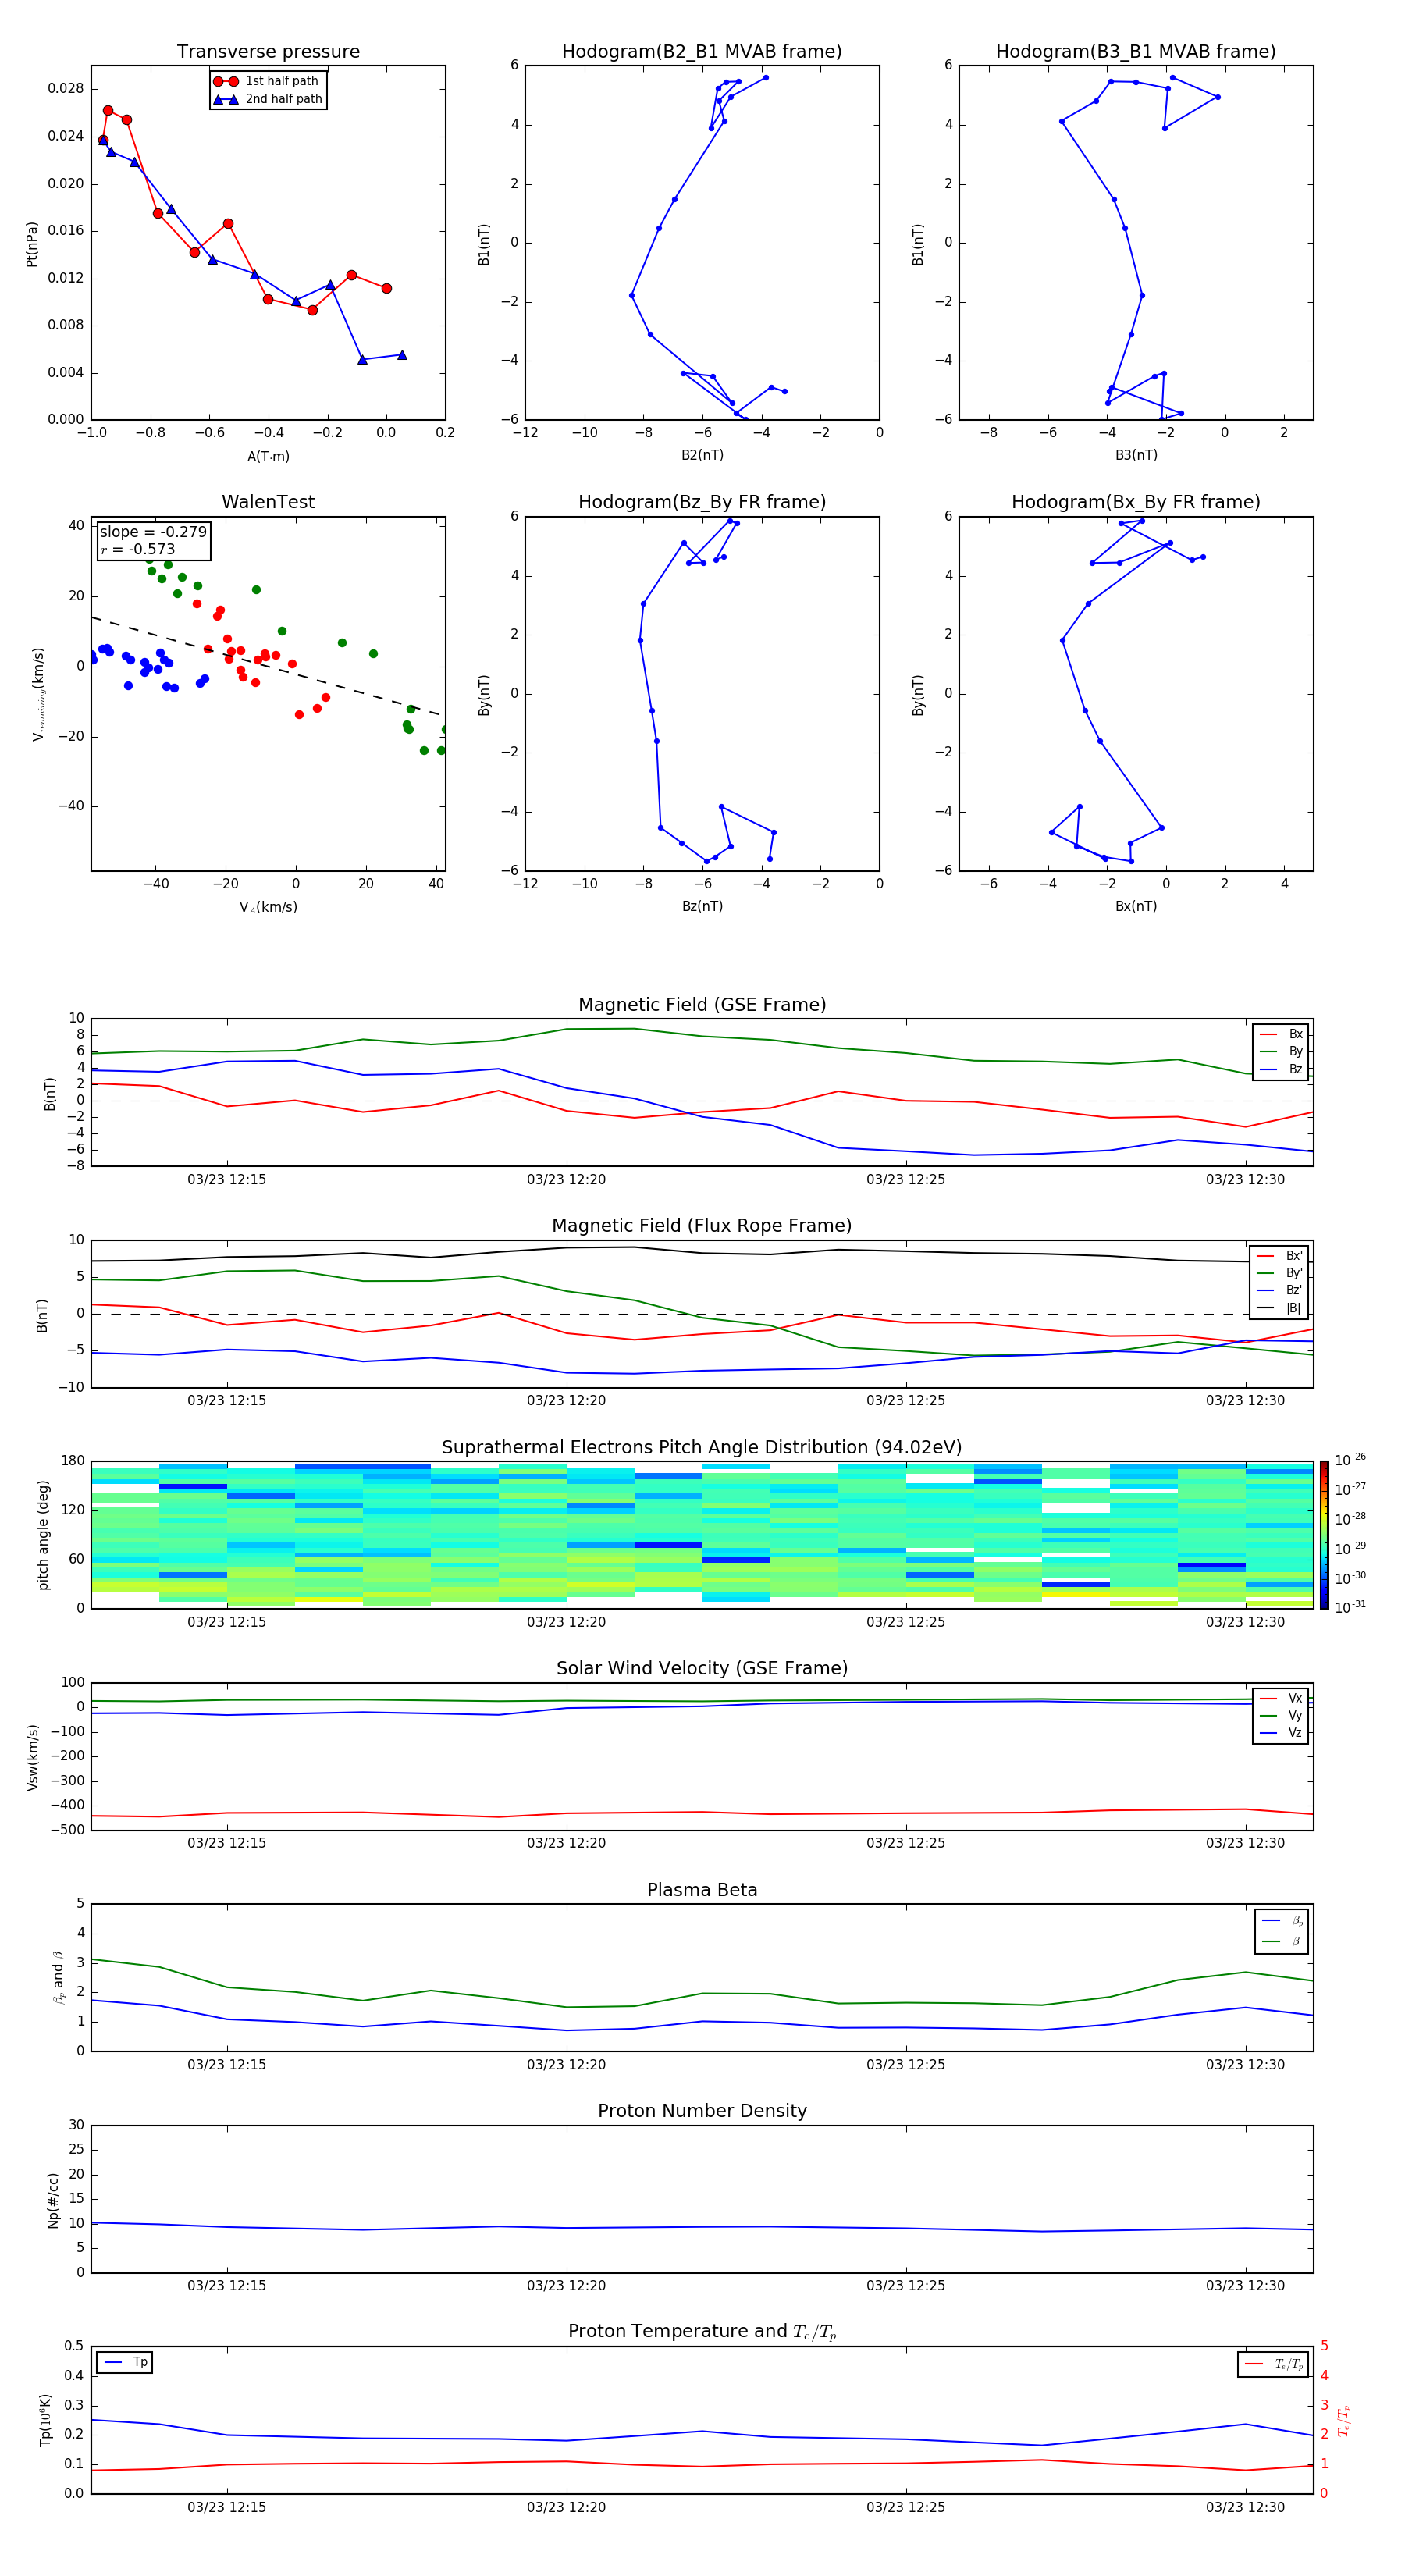Click the 'Suprathermal Electrons Pitch Angle Distribution' title
This screenshot has height=2576, width=1405.
pos(702,1448)
